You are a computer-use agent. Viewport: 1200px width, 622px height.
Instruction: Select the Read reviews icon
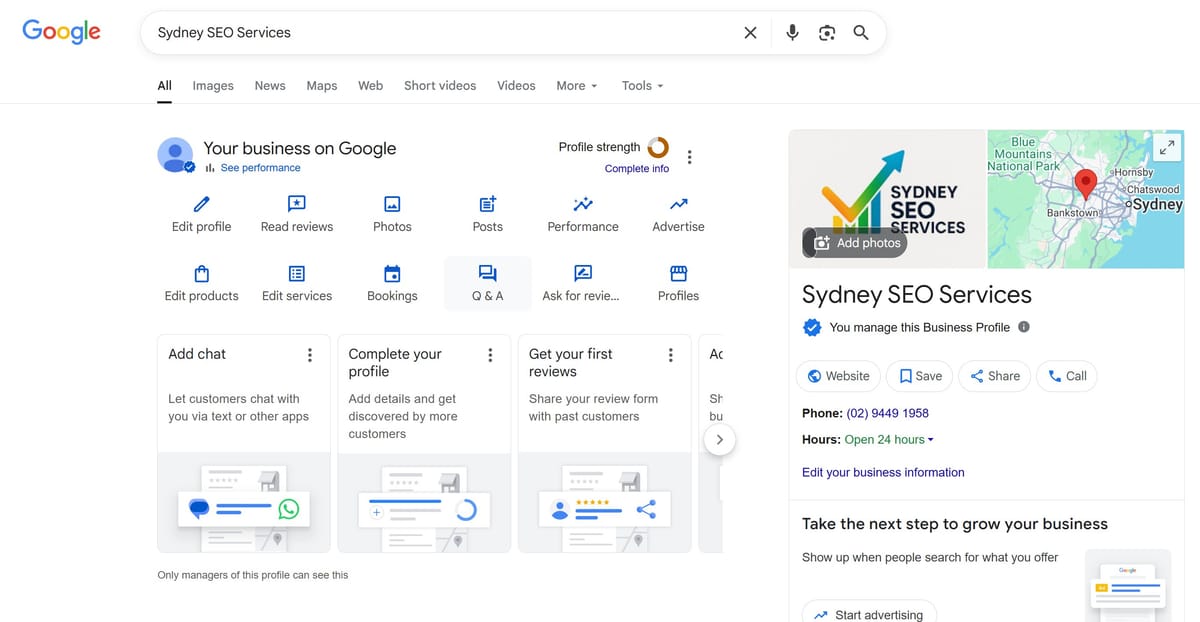[x=296, y=204]
